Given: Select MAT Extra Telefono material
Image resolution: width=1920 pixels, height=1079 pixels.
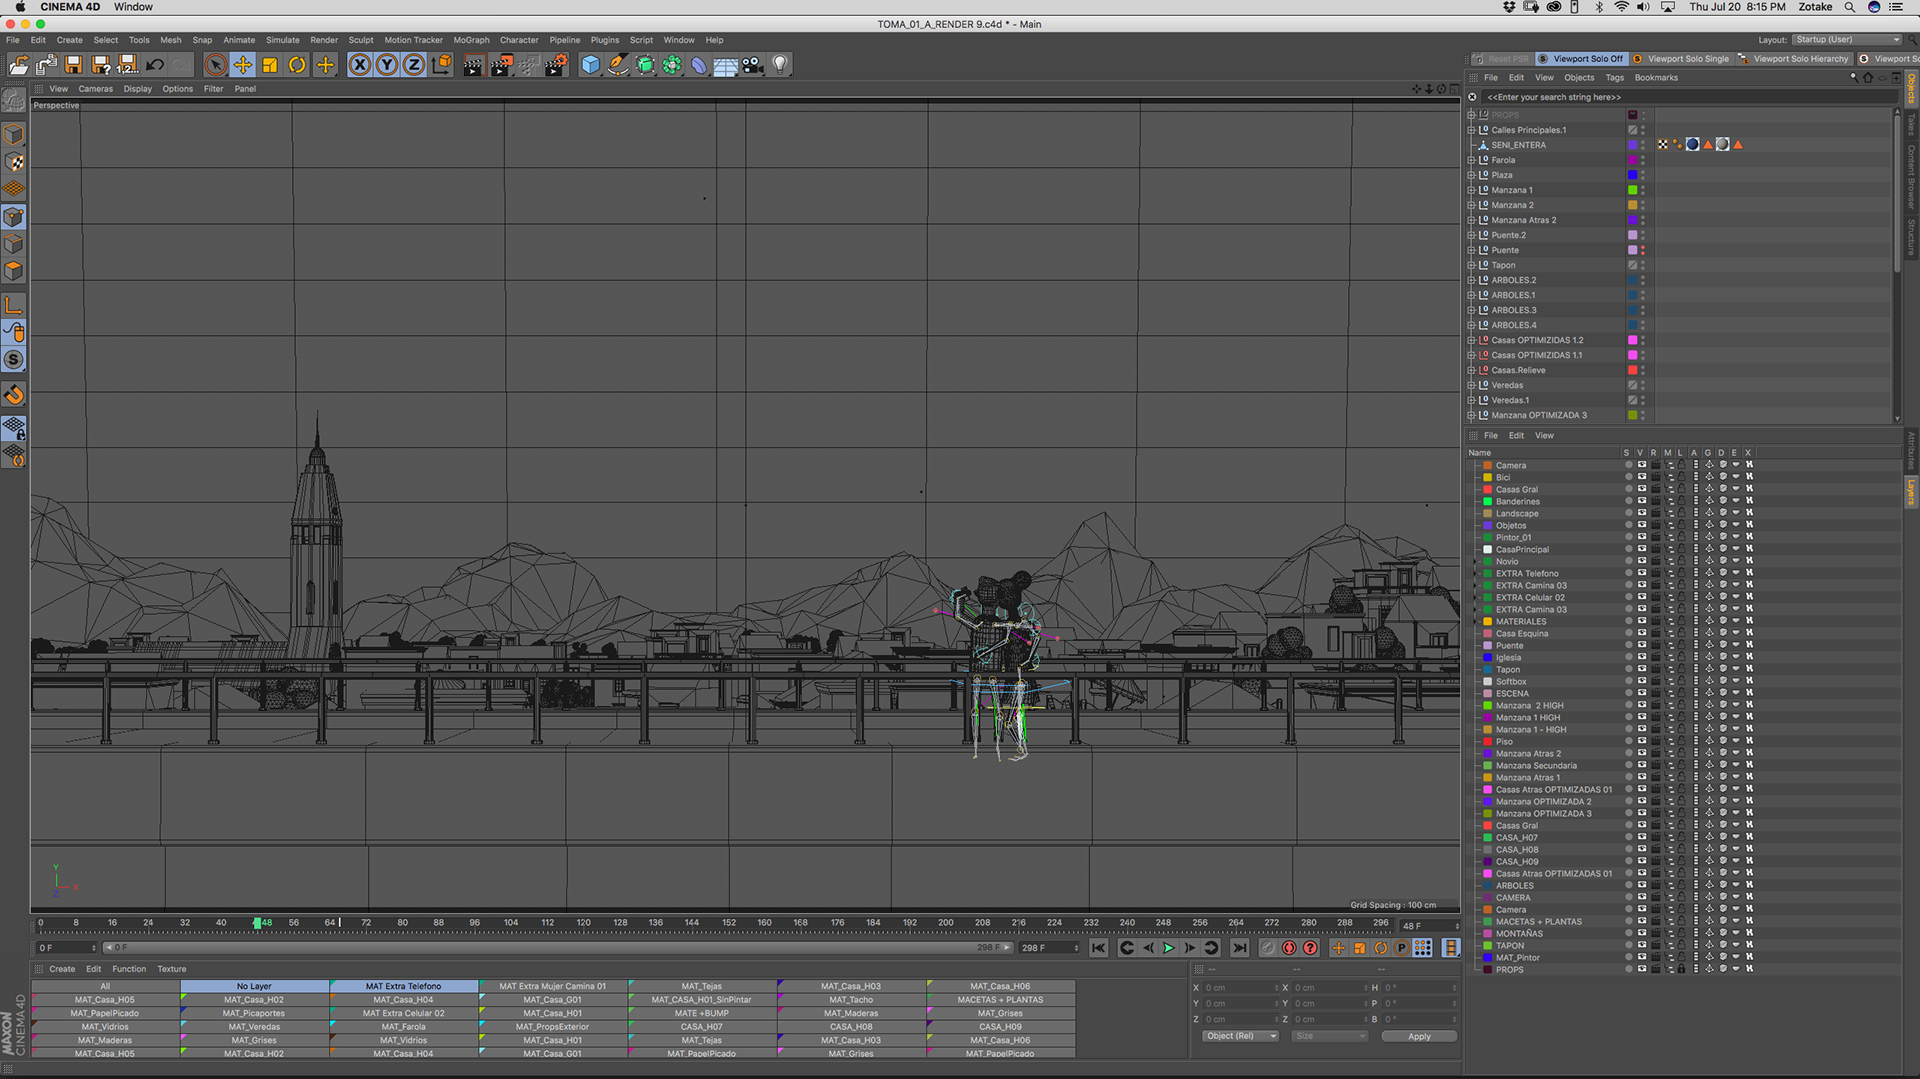Looking at the screenshot, I should 404,986.
